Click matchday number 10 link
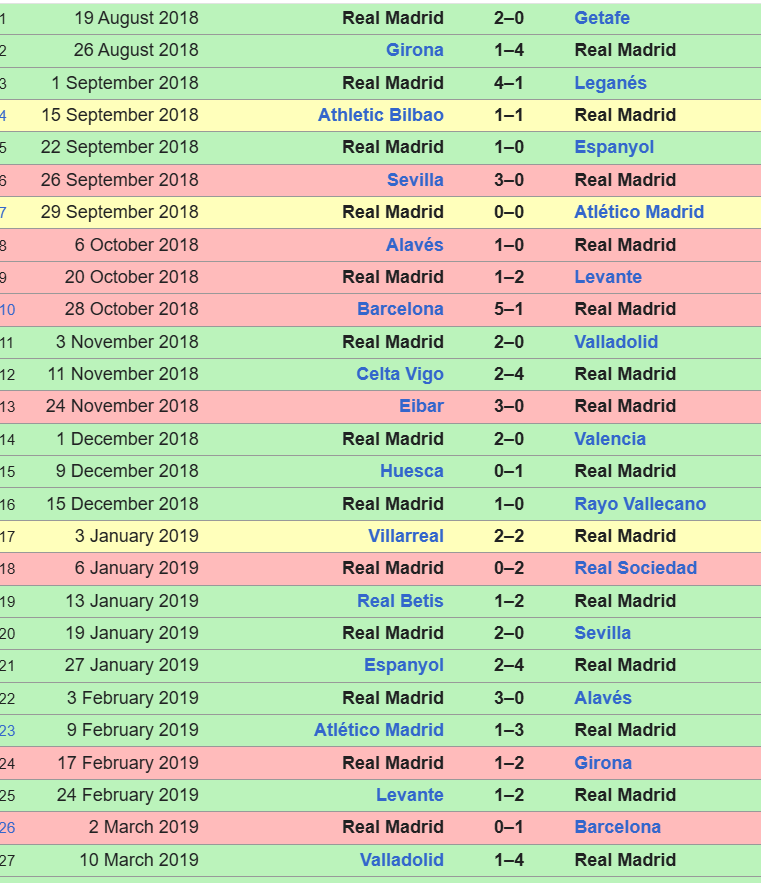 pos(7,310)
